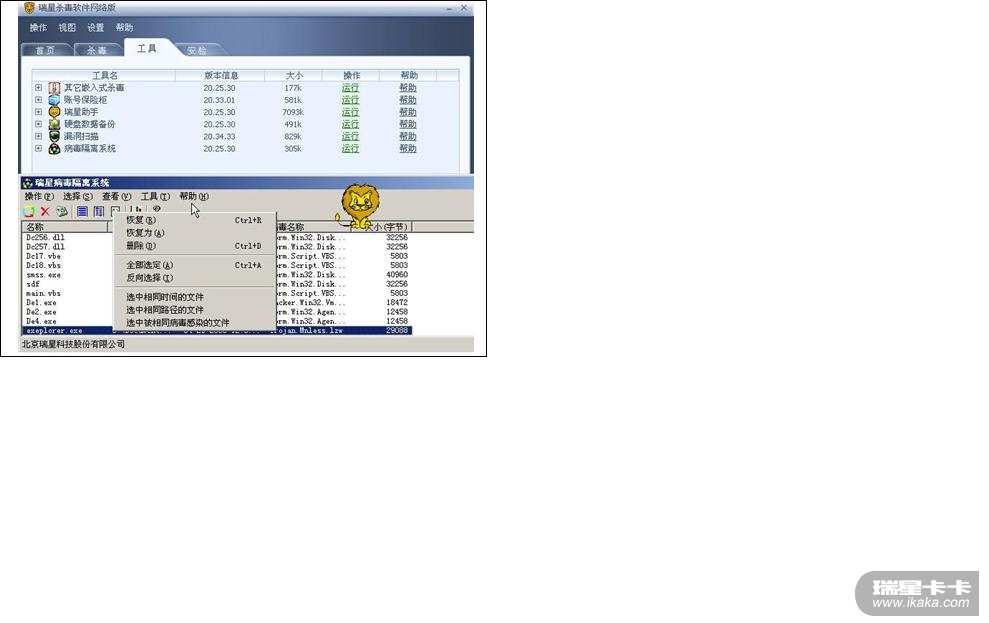Image resolution: width=989 pixels, height=623 pixels.
Task: Open 帮助(H) menu in quarantine window
Action: click(194, 197)
